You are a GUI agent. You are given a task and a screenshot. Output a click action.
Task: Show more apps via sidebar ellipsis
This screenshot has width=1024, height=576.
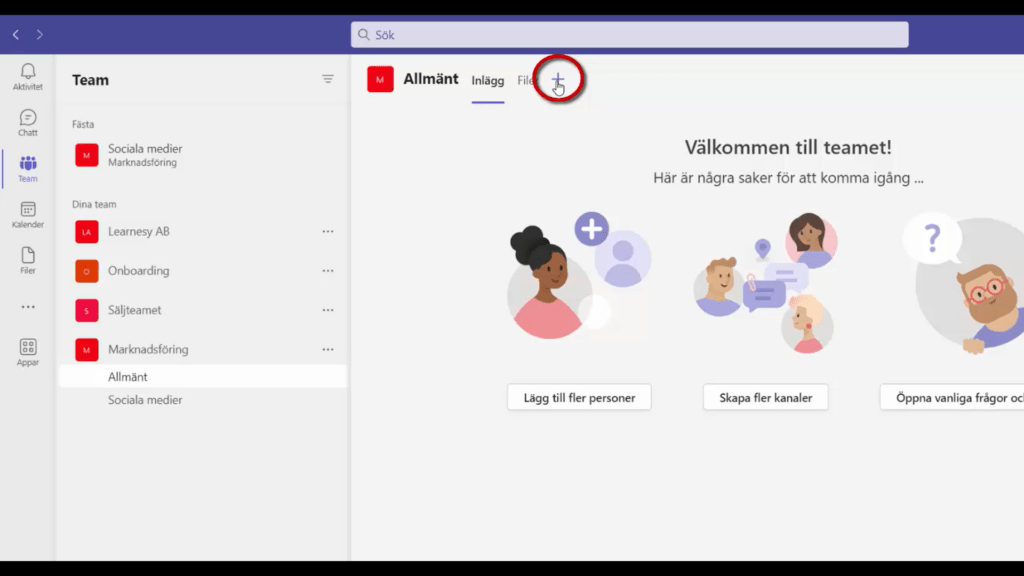(28, 307)
